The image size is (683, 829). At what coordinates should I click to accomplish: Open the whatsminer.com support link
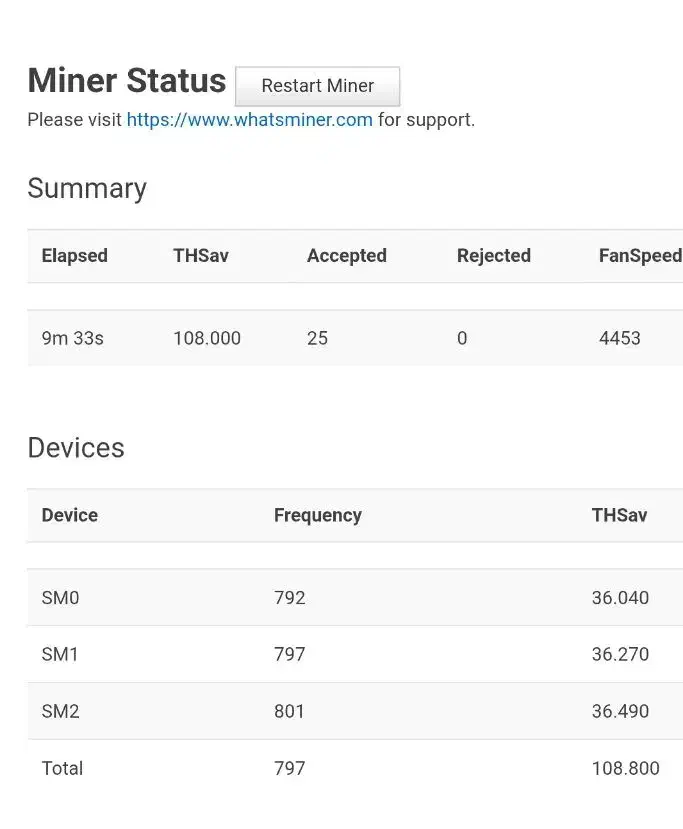(249, 120)
